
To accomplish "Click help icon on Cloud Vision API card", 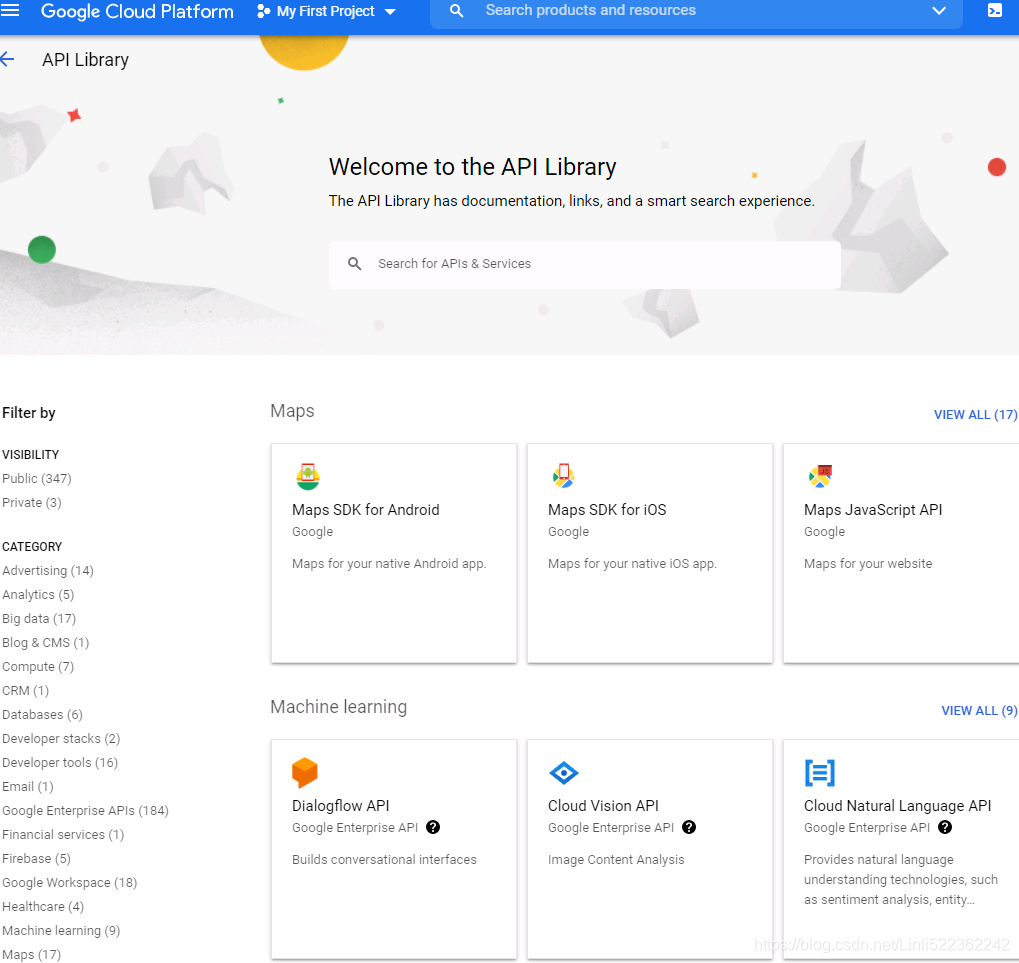I will click(689, 827).
